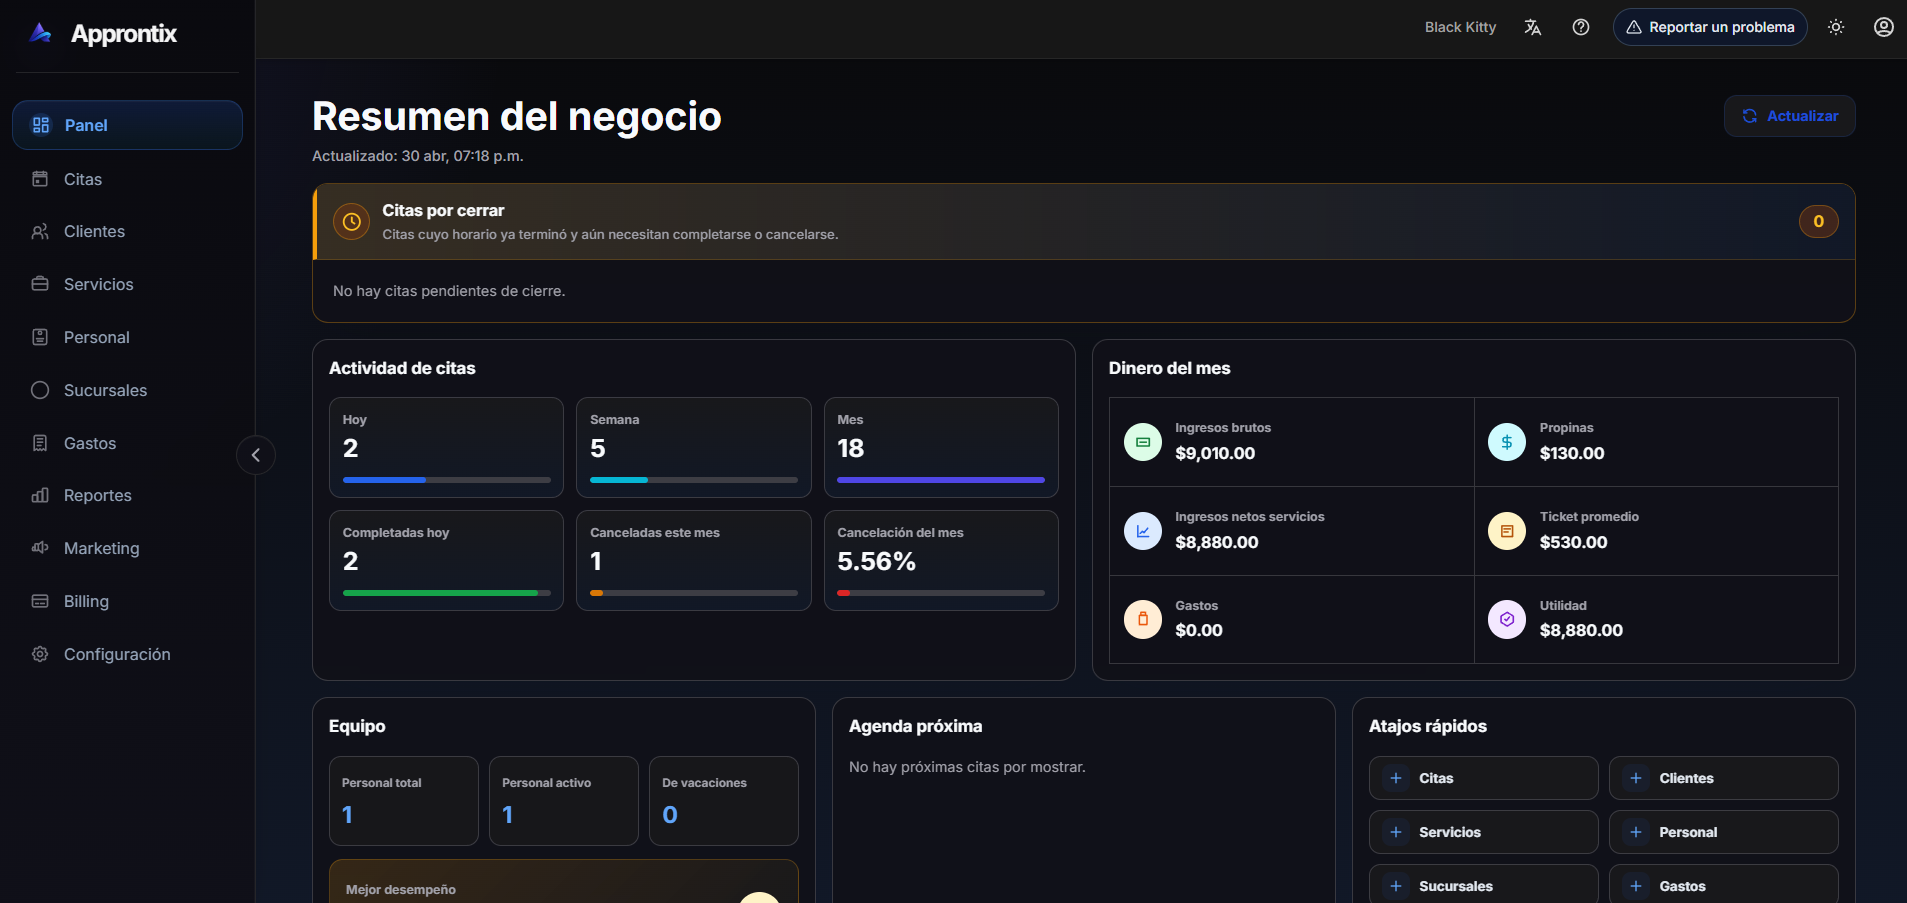Click the clock icon in Citas por cerrar
The image size is (1907, 903).
352,222
